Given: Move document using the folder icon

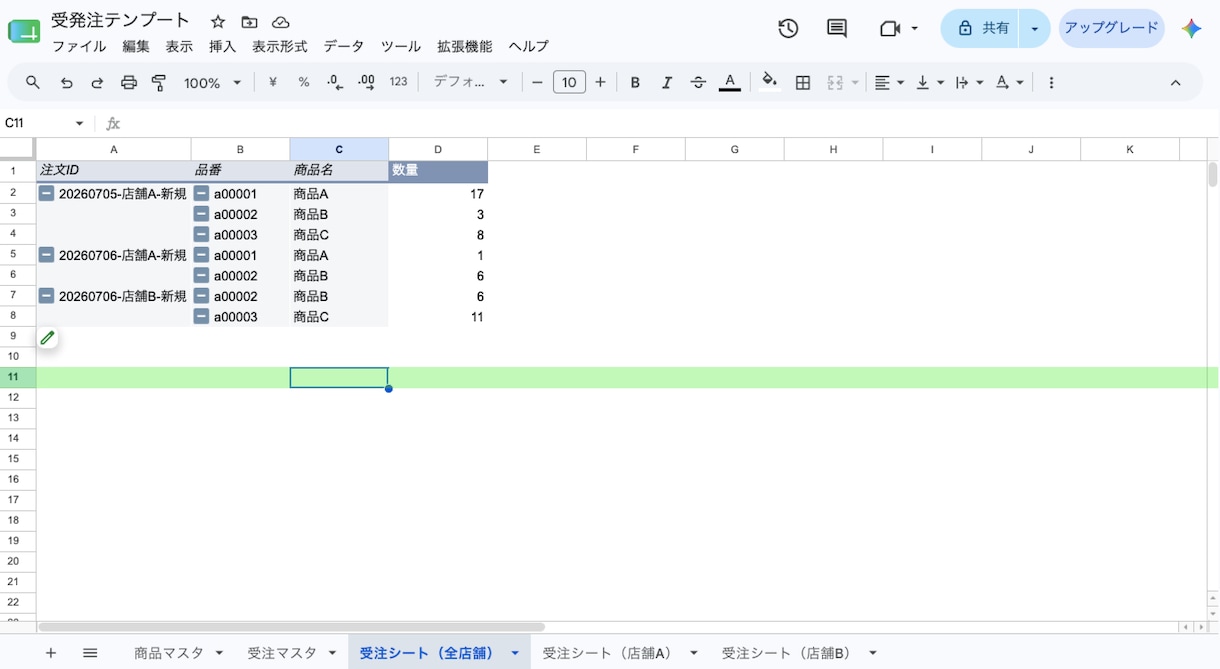Looking at the screenshot, I should click(249, 22).
